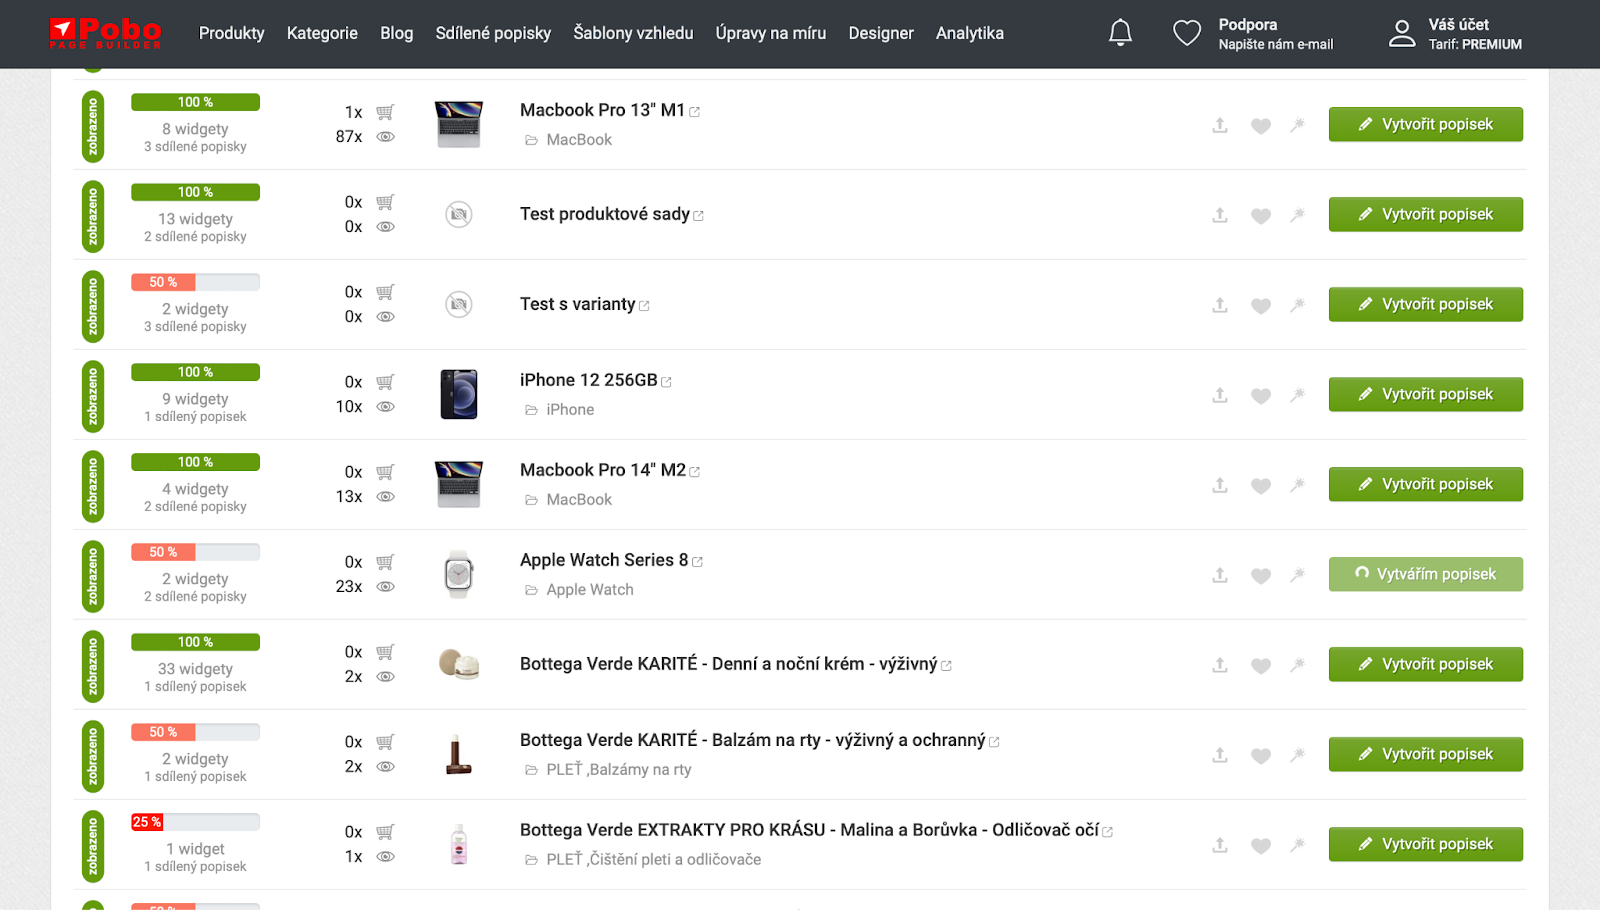Favorite the Apple Watch Series 8 product
Screen dimensions: 1600x910
[1261, 576]
